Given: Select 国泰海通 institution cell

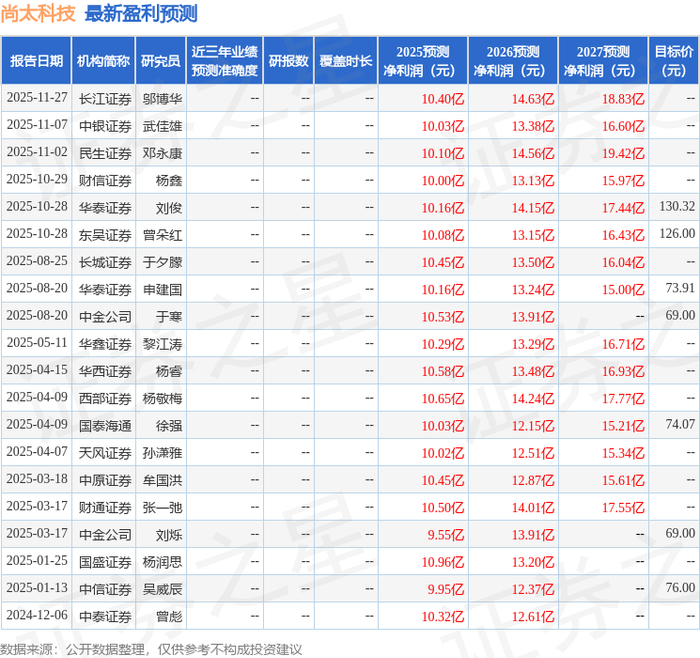Looking at the screenshot, I should tap(105, 425).
